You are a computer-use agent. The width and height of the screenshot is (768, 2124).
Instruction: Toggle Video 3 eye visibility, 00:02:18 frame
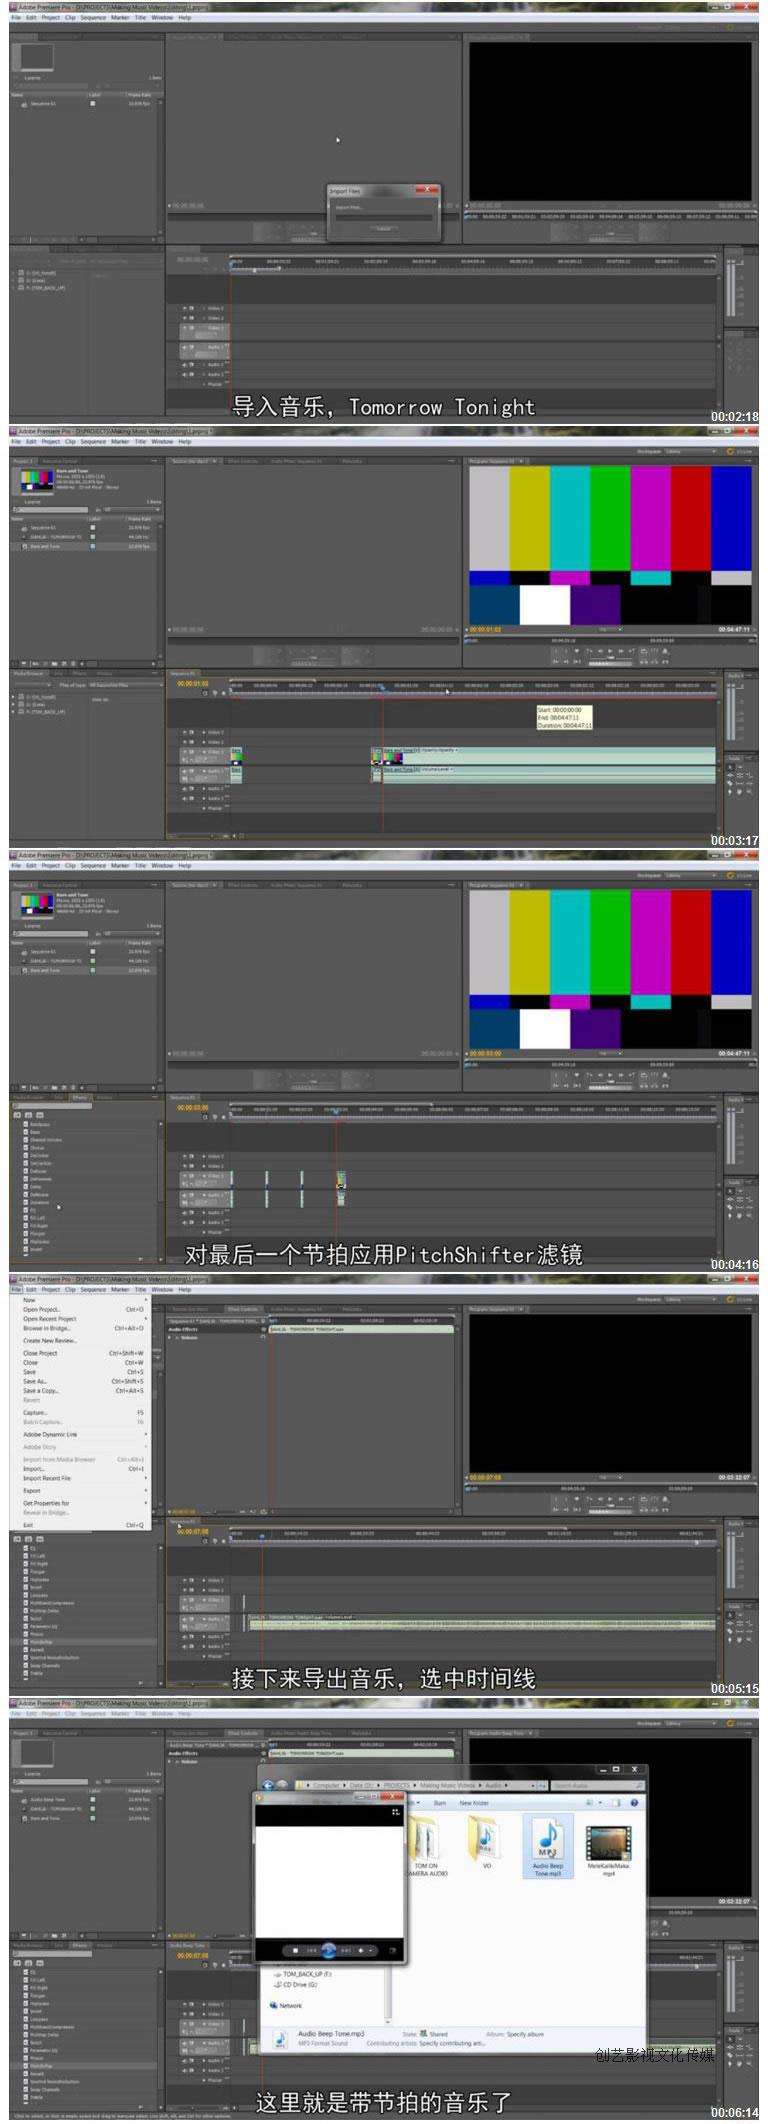(x=185, y=308)
